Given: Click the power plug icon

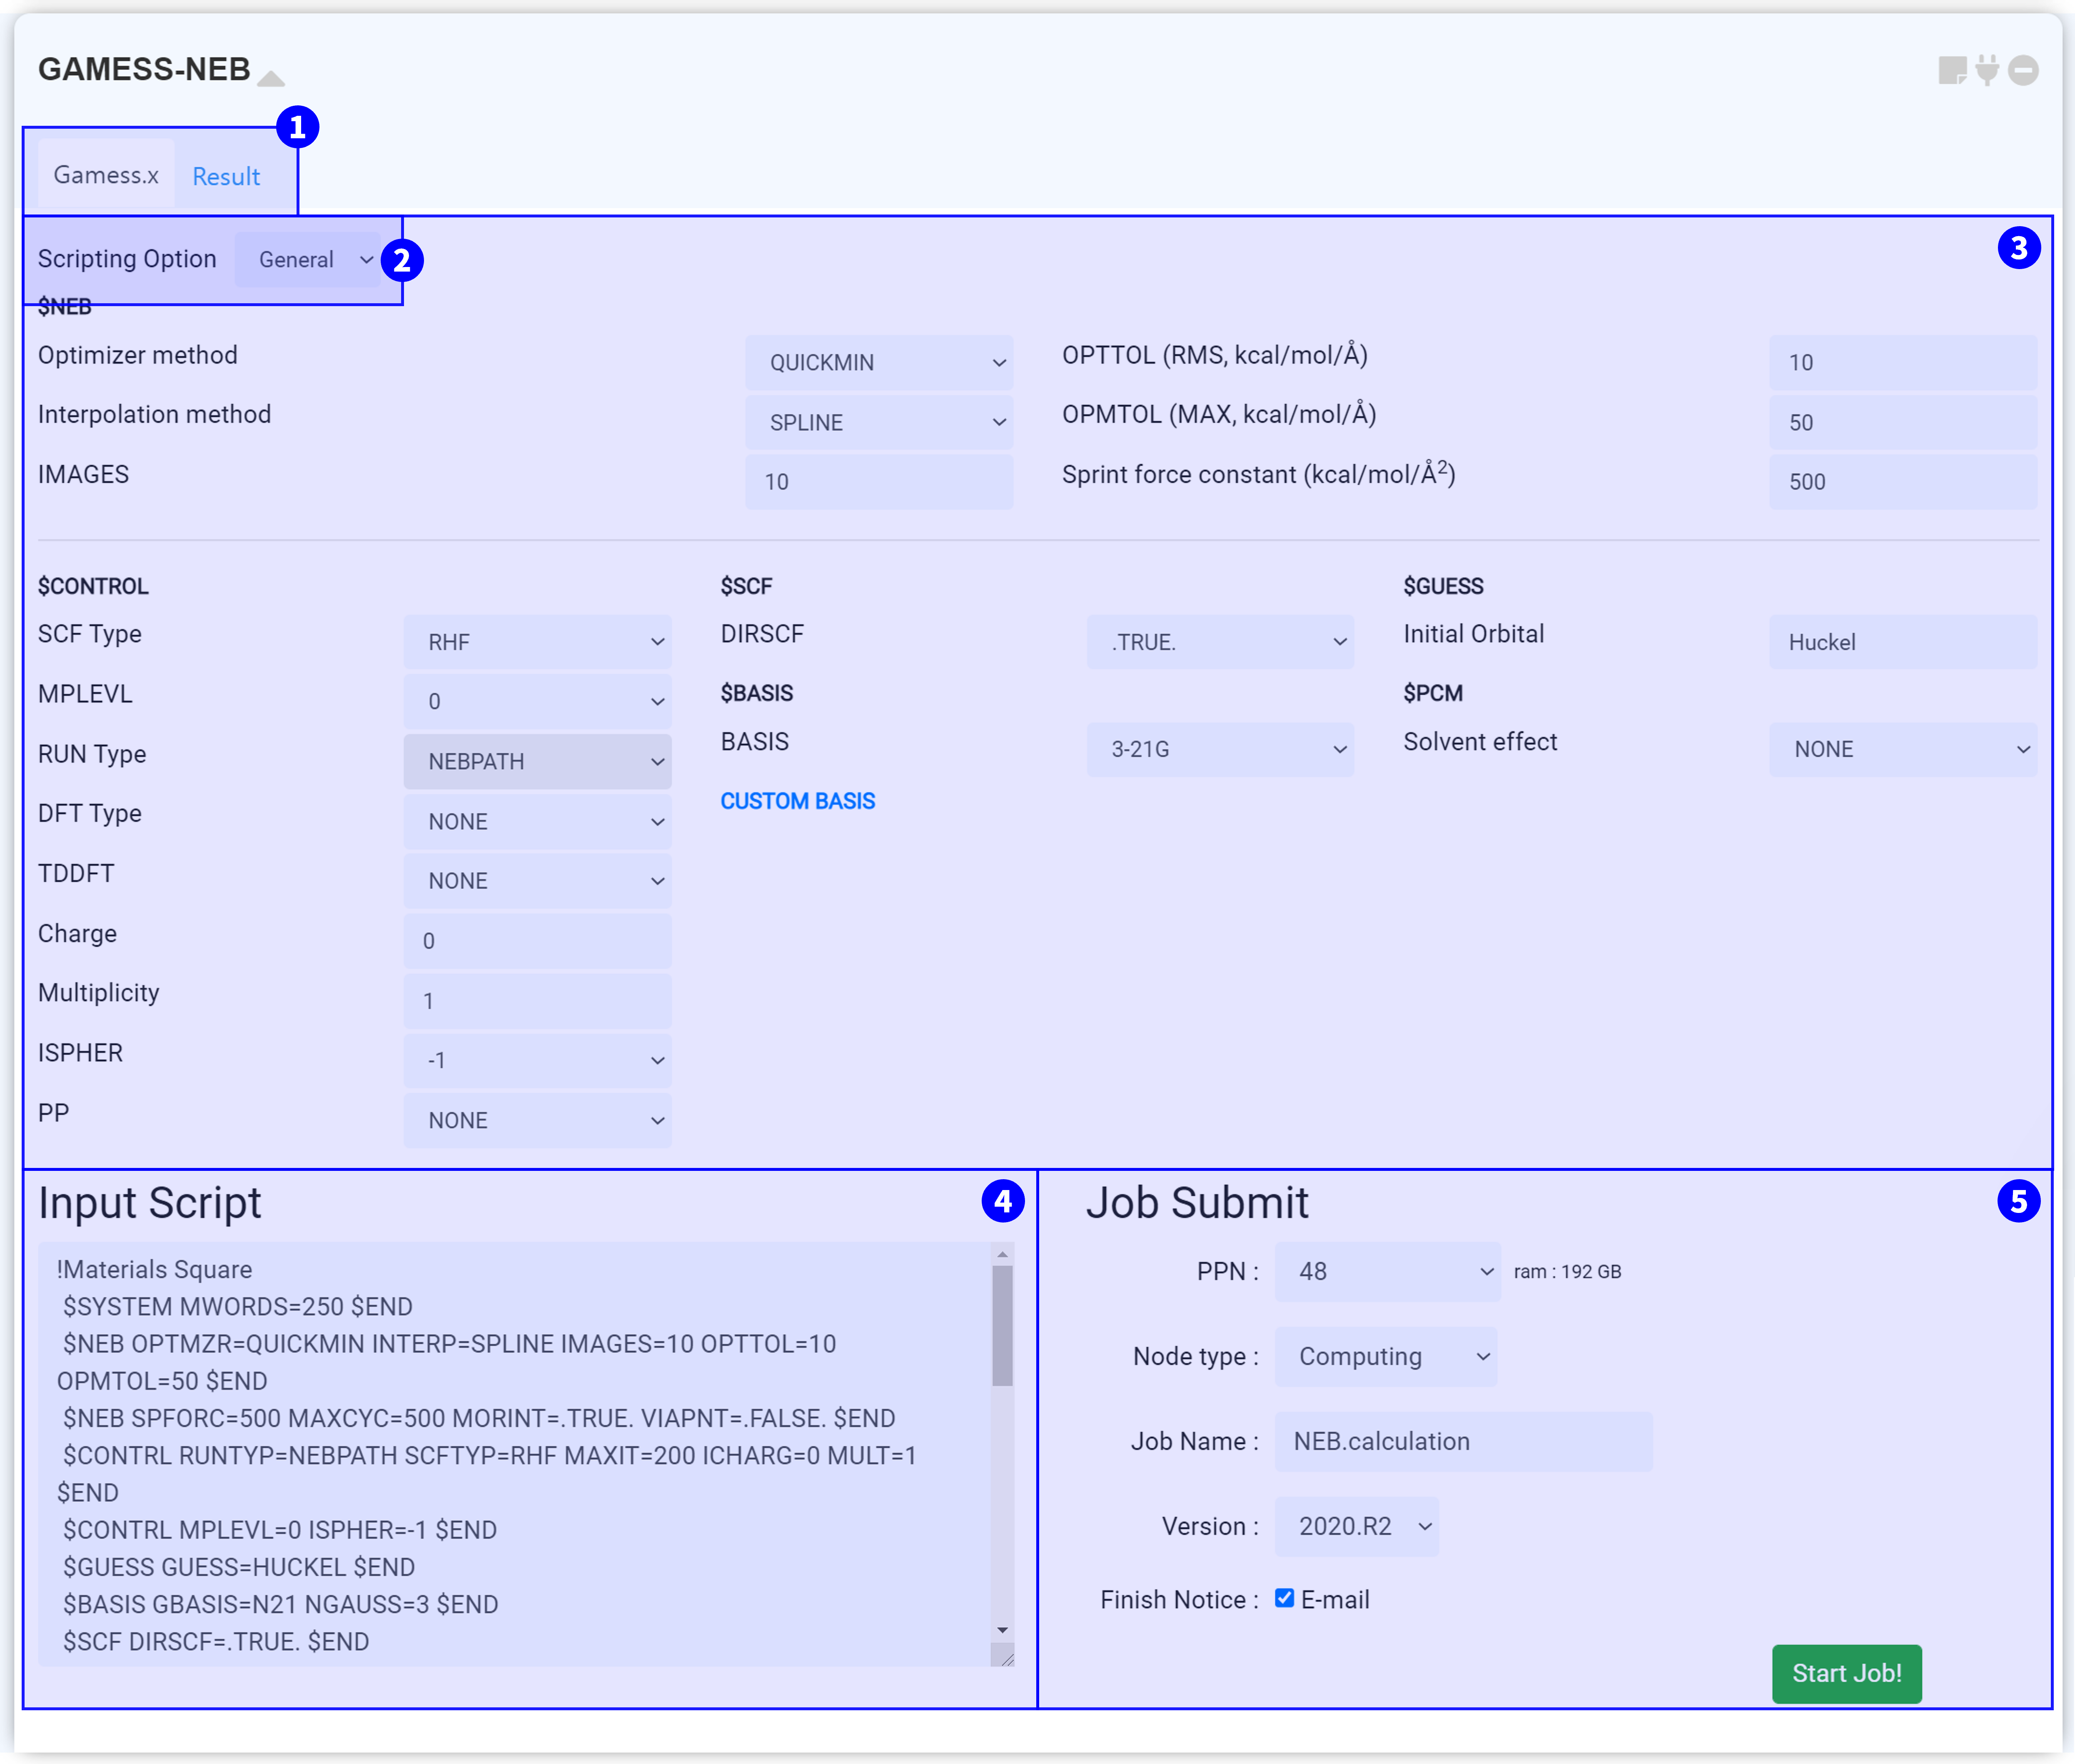Looking at the screenshot, I should tap(1987, 70).
